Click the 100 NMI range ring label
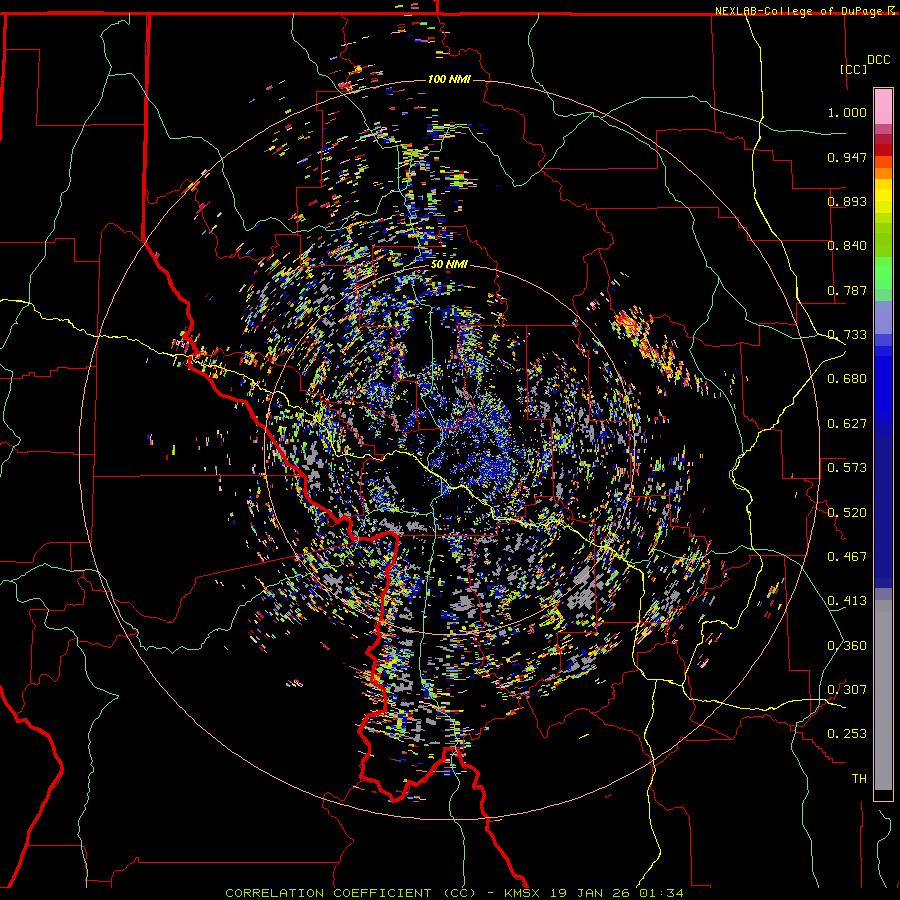Screen dimensions: 900x900 (x=449, y=79)
